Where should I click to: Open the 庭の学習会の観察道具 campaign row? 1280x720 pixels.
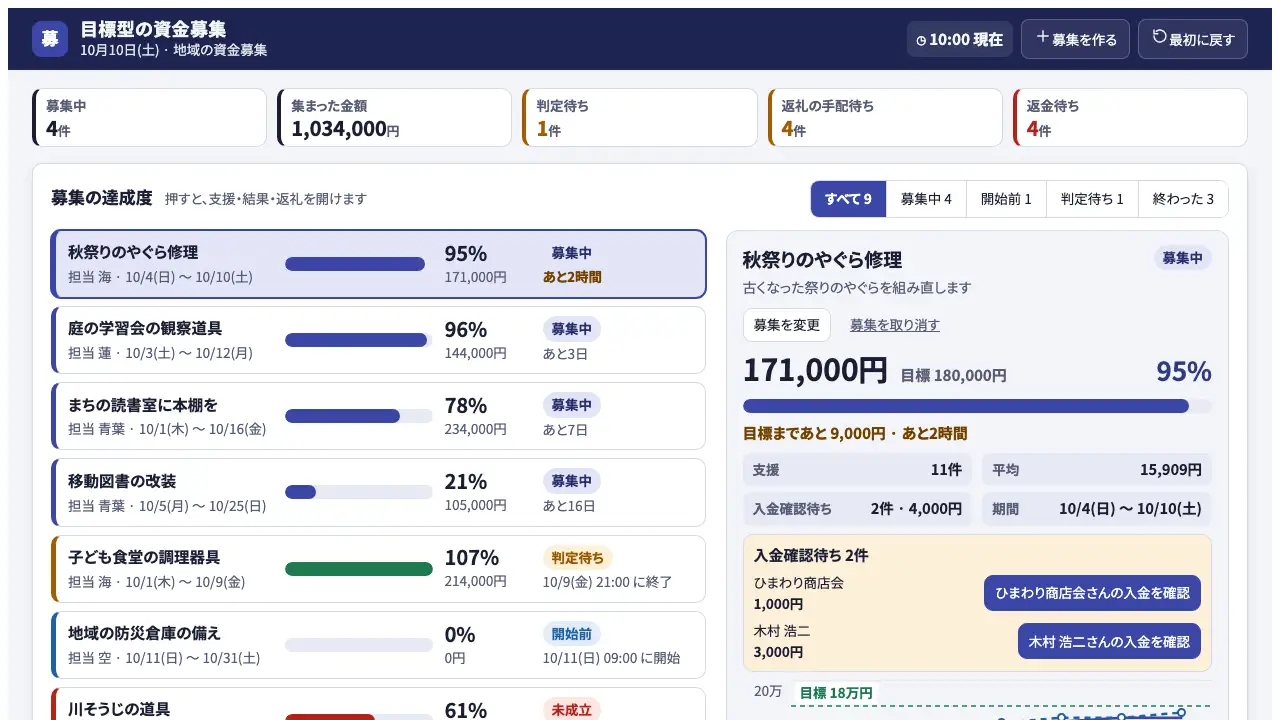point(379,340)
